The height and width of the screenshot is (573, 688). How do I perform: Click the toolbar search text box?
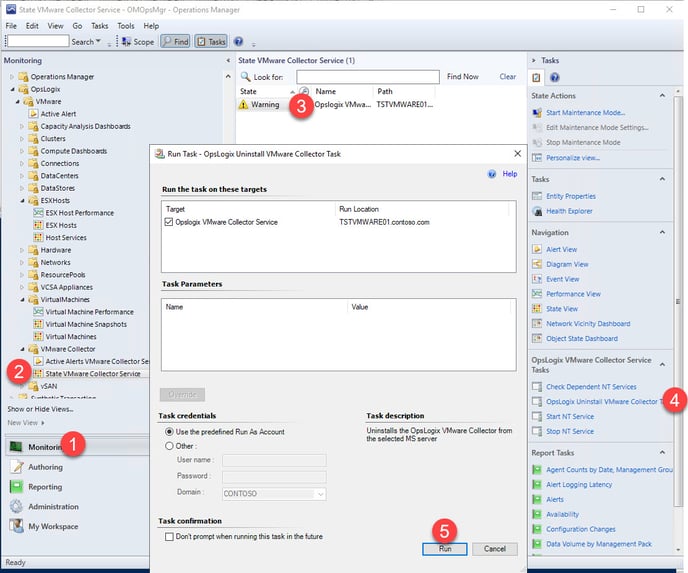point(38,41)
